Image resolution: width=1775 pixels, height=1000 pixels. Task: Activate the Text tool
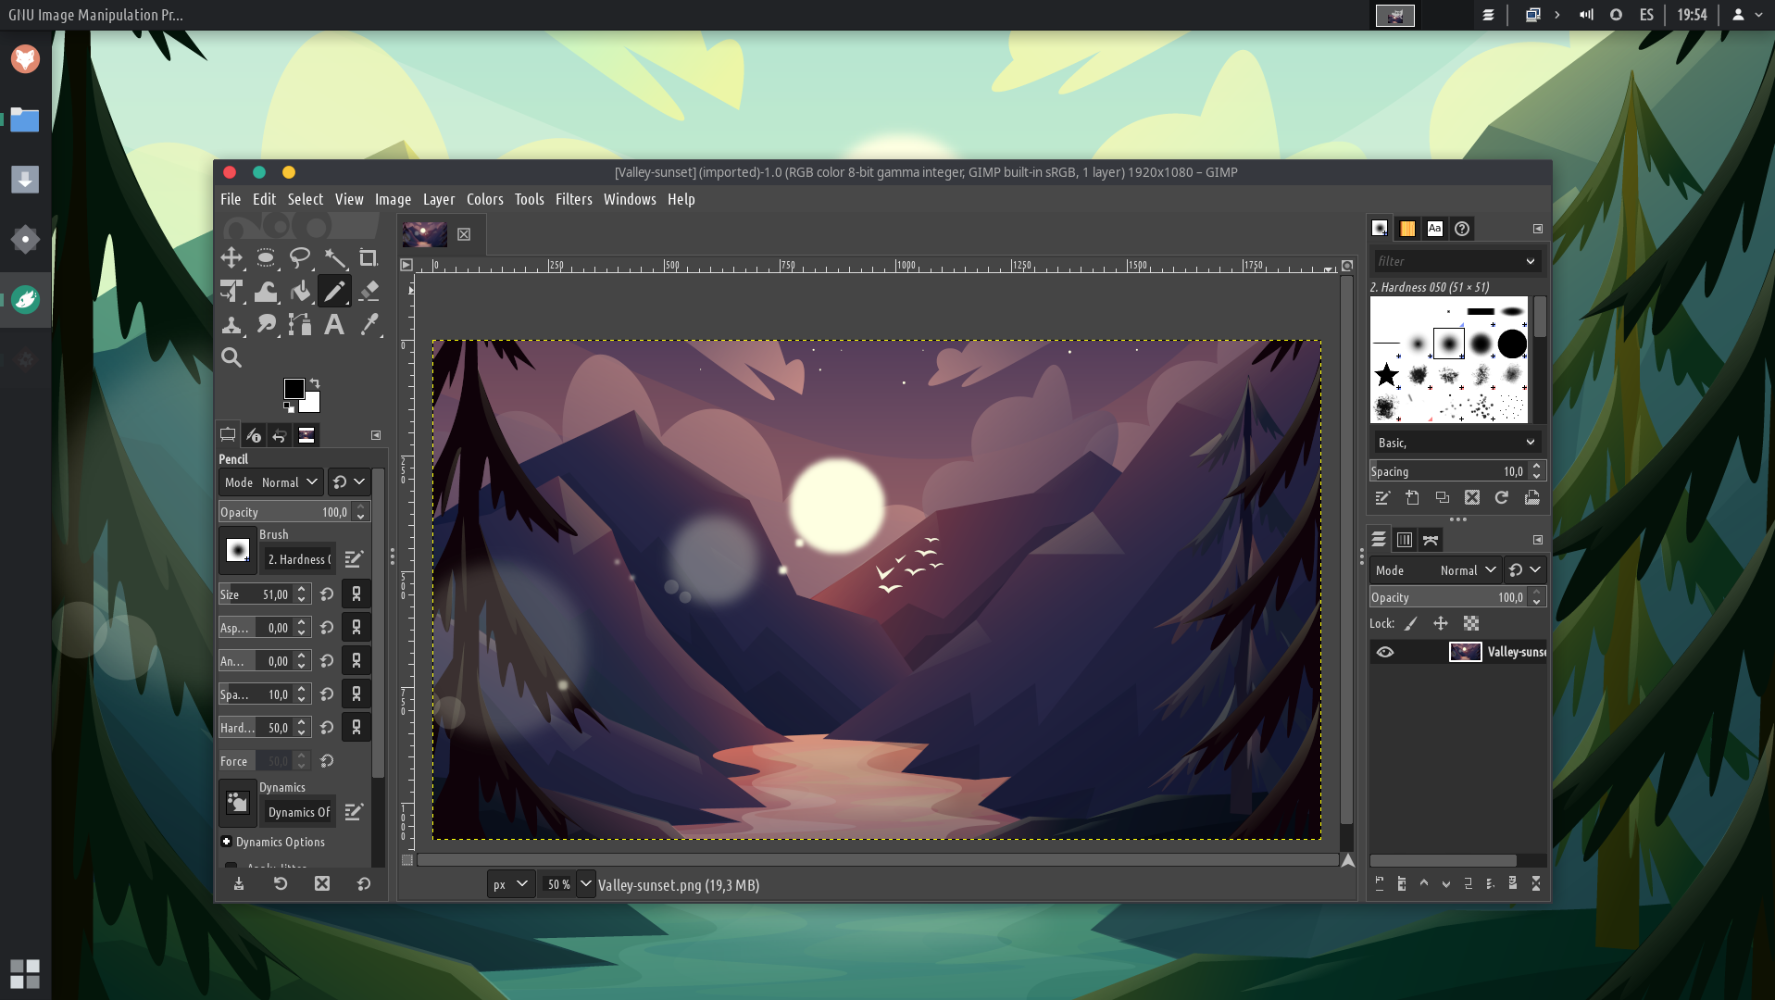coord(334,324)
